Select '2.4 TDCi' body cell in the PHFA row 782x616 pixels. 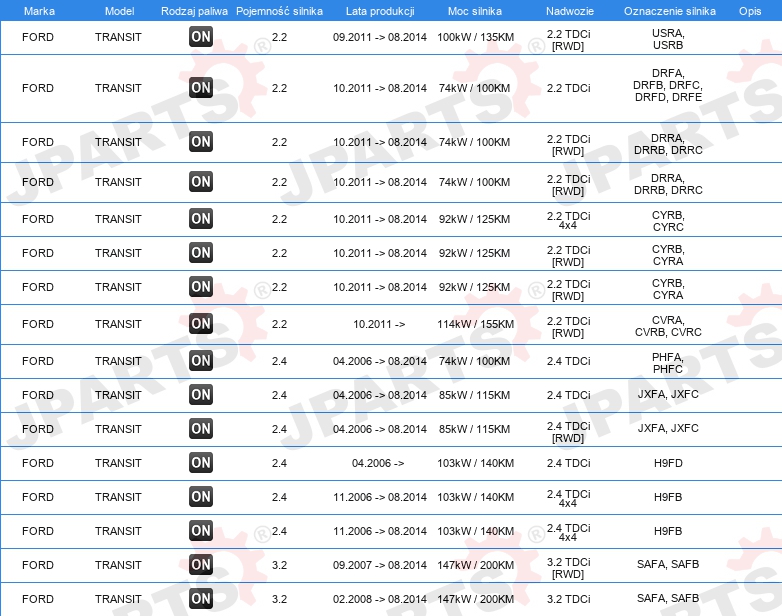pyautogui.click(x=569, y=361)
